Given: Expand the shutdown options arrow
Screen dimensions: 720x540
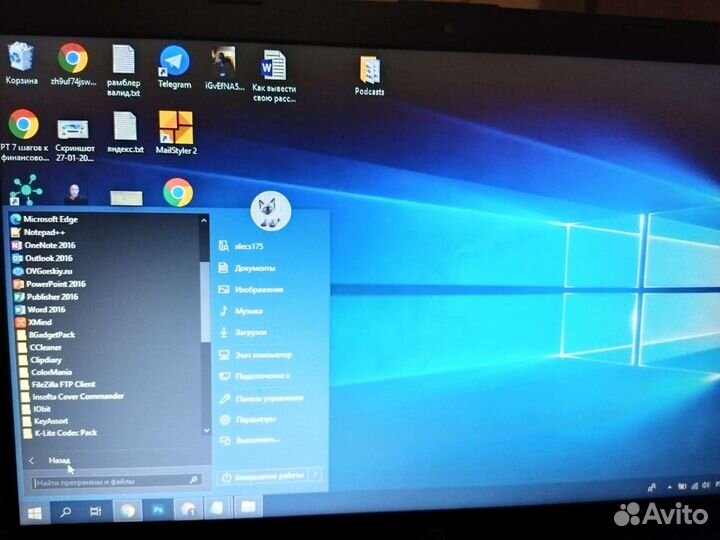Looking at the screenshot, I should pos(315,474).
